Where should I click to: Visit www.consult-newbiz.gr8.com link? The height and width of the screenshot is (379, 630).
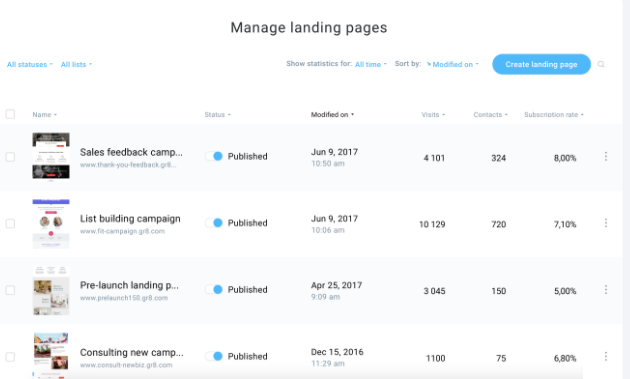[x=126, y=365]
